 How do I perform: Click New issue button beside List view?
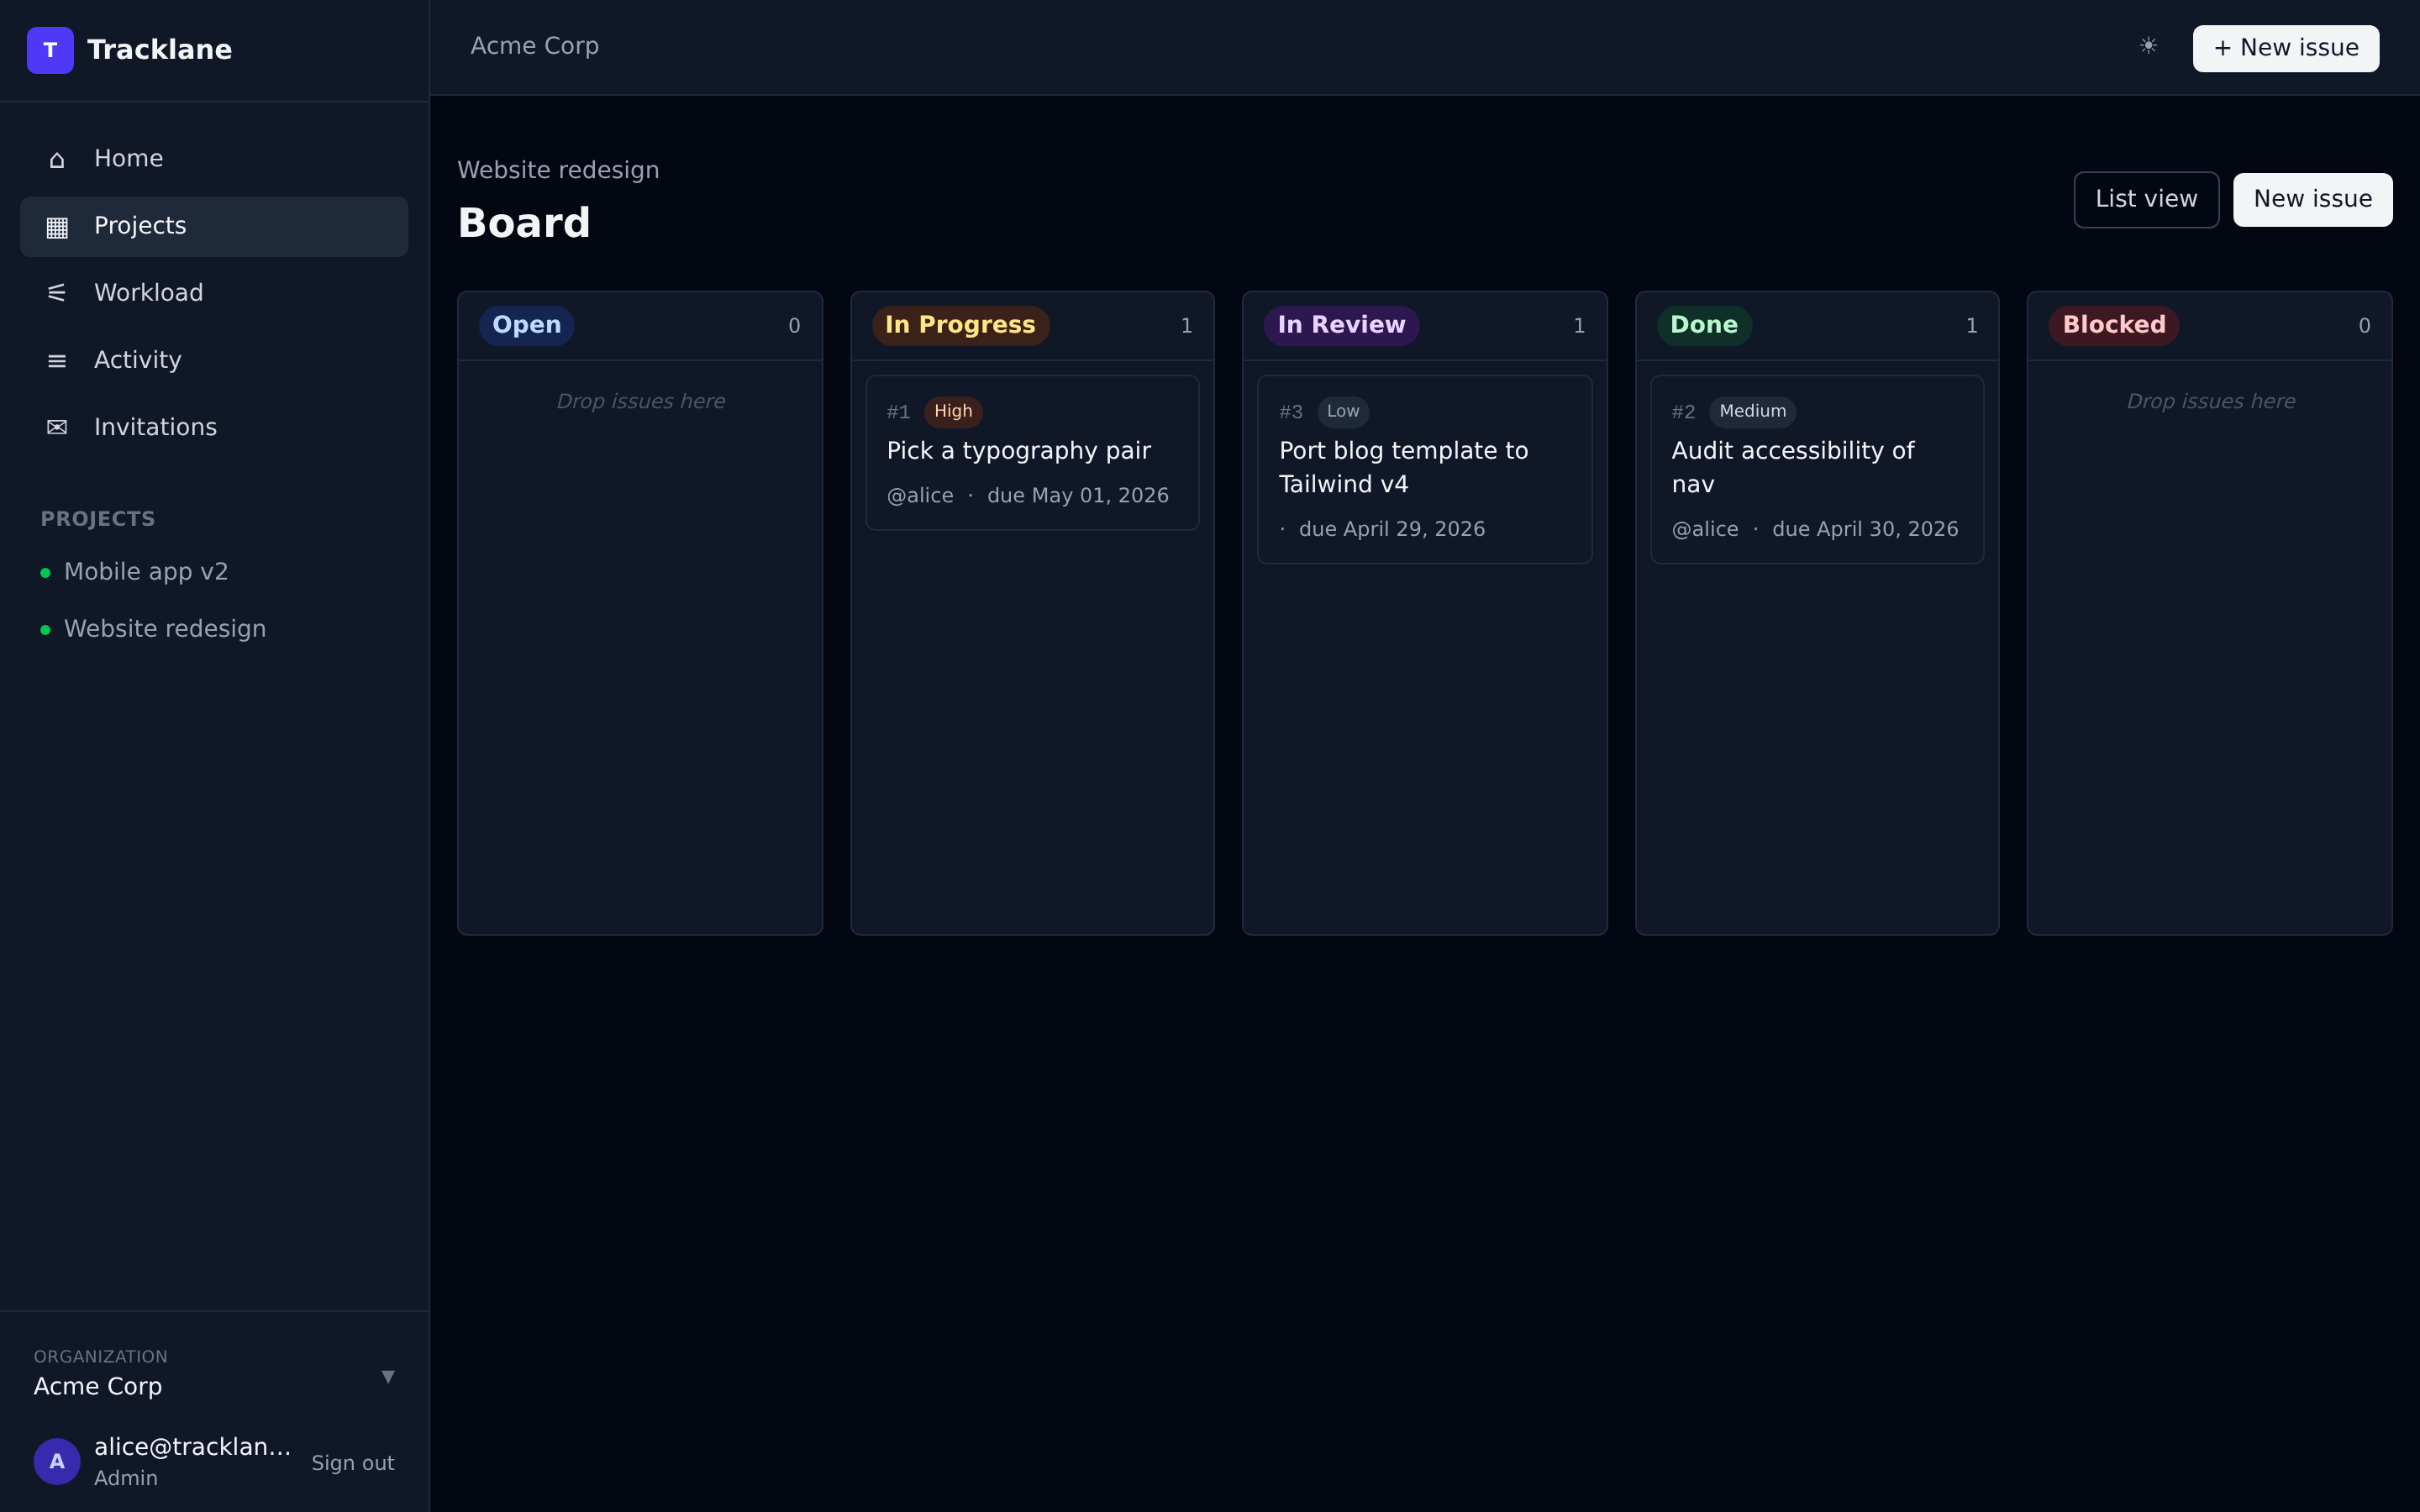2312,199
